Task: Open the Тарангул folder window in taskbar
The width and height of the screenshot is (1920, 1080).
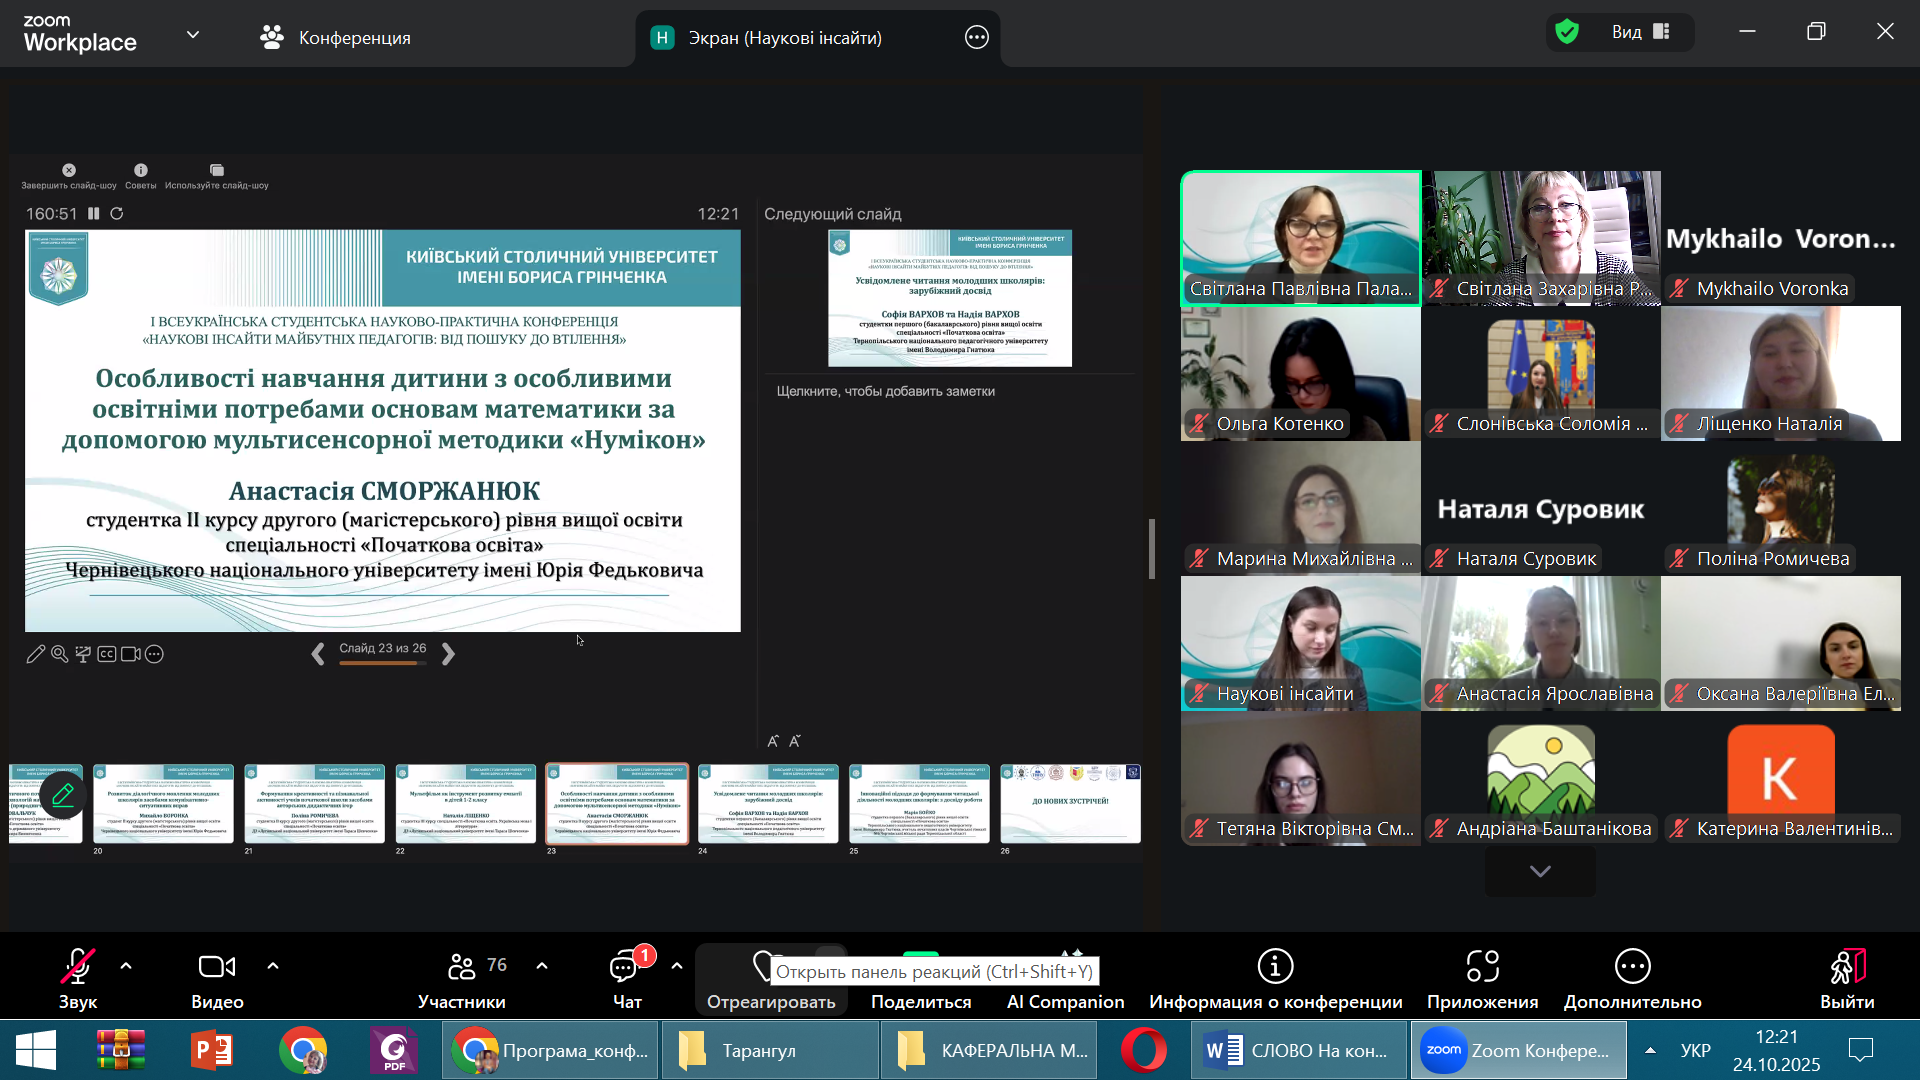Action: click(770, 1050)
